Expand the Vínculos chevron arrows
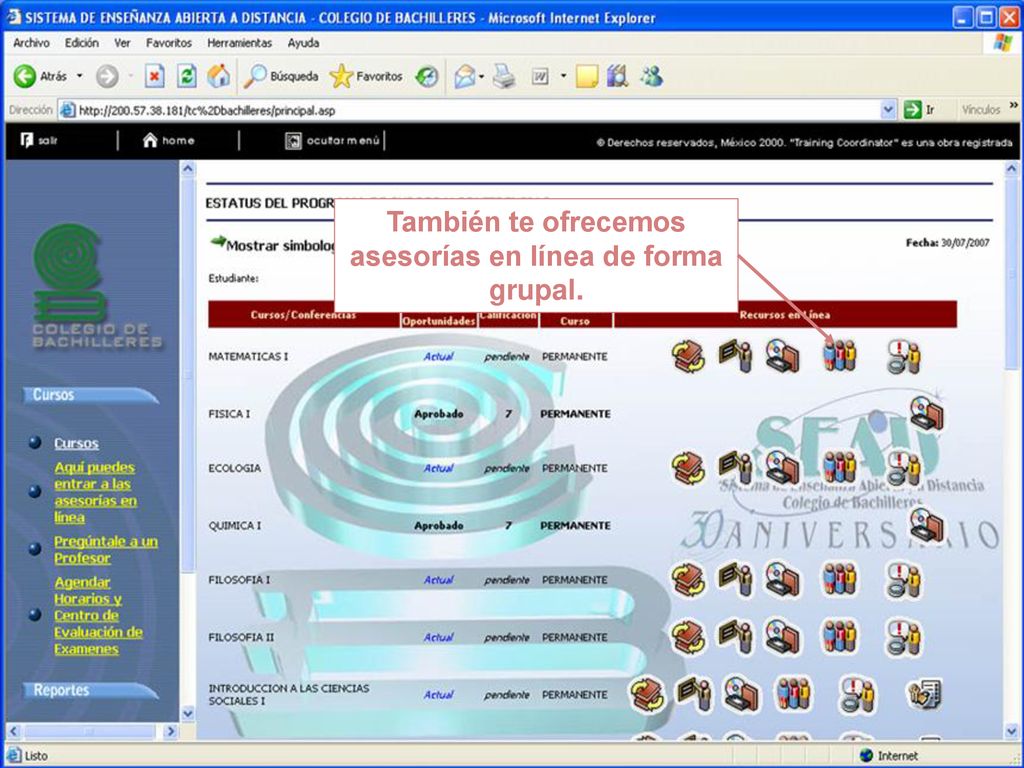 1014,105
